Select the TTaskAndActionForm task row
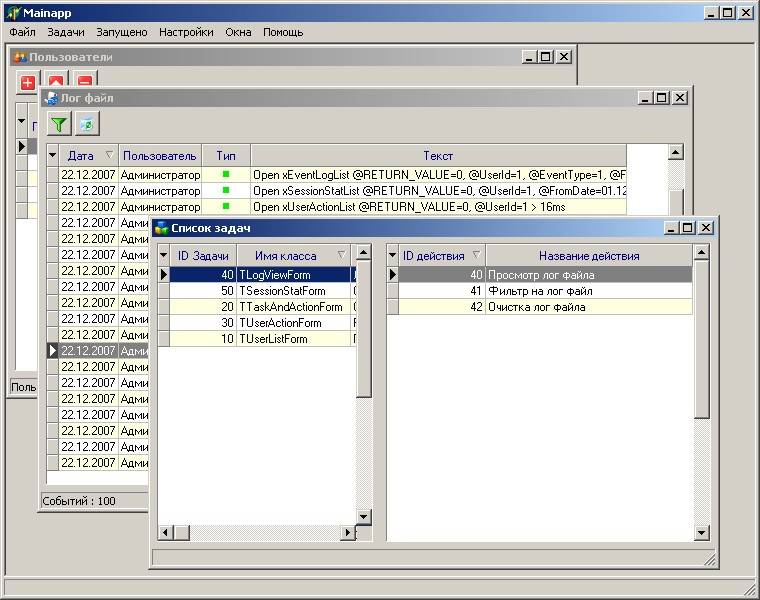 coord(257,307)
